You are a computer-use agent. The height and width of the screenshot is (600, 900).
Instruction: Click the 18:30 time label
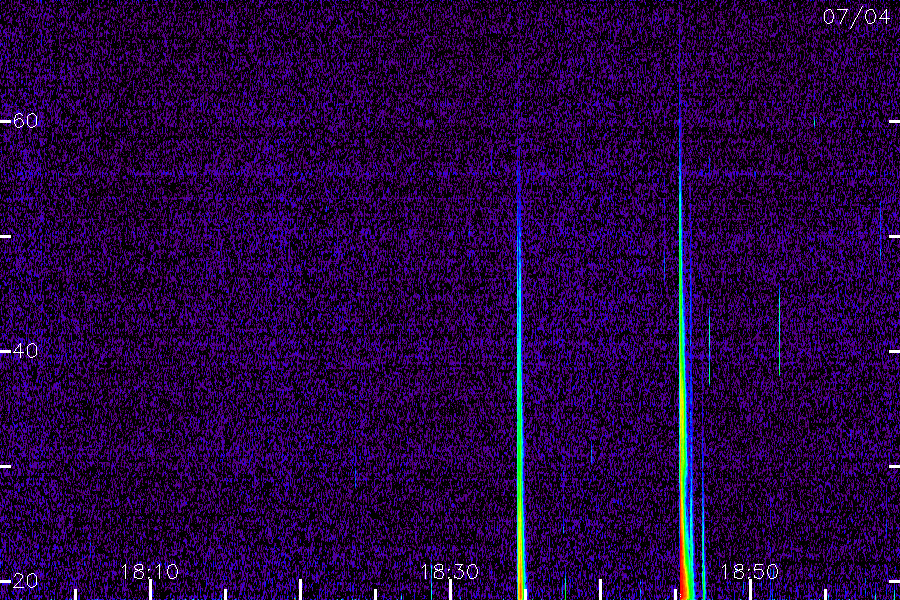click(449, 572)
